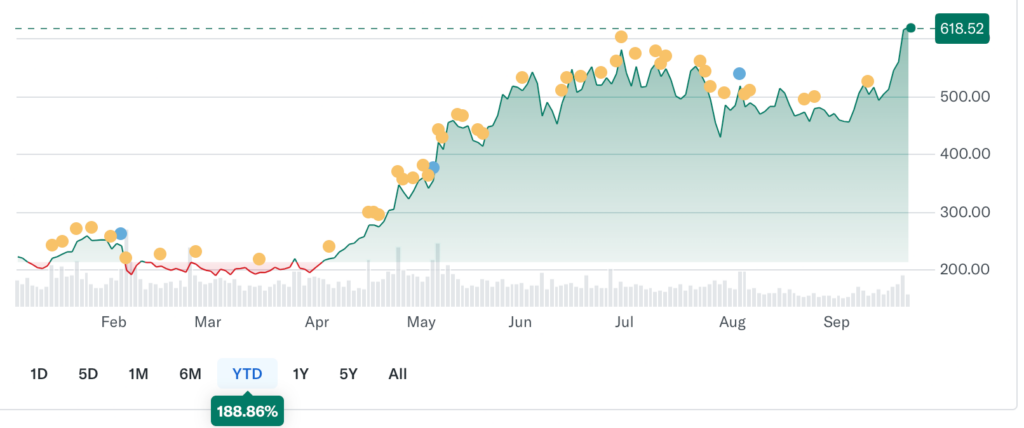Open the blue event marker in early August

coord(739,74)
